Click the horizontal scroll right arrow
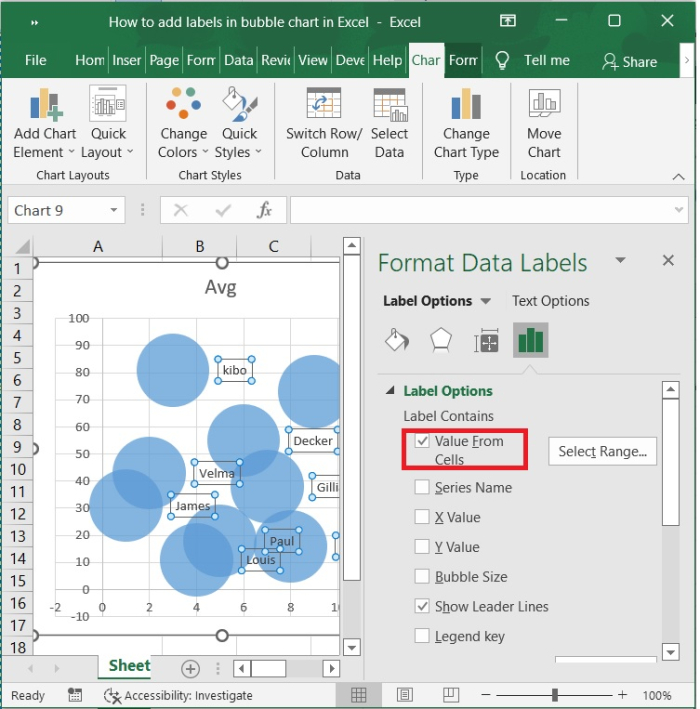This screenshot has height=709, width=700. (x=331, y=669)
